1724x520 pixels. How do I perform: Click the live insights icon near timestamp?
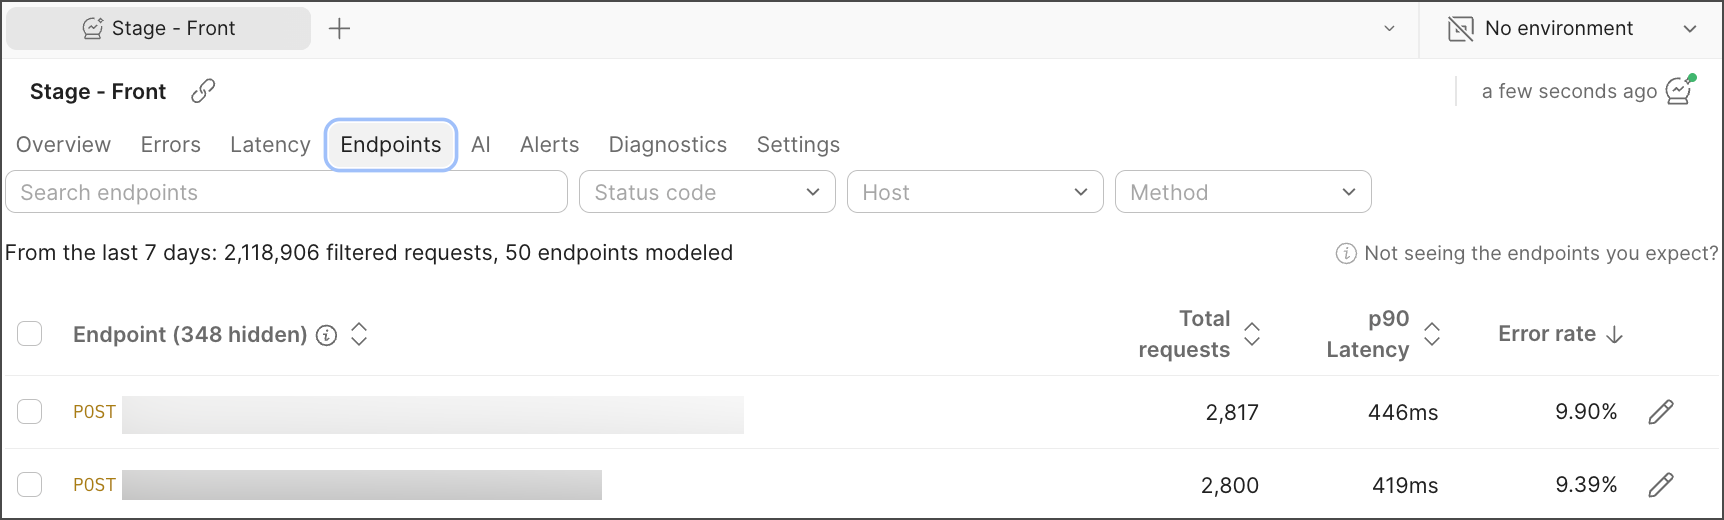coord(1680,91)
